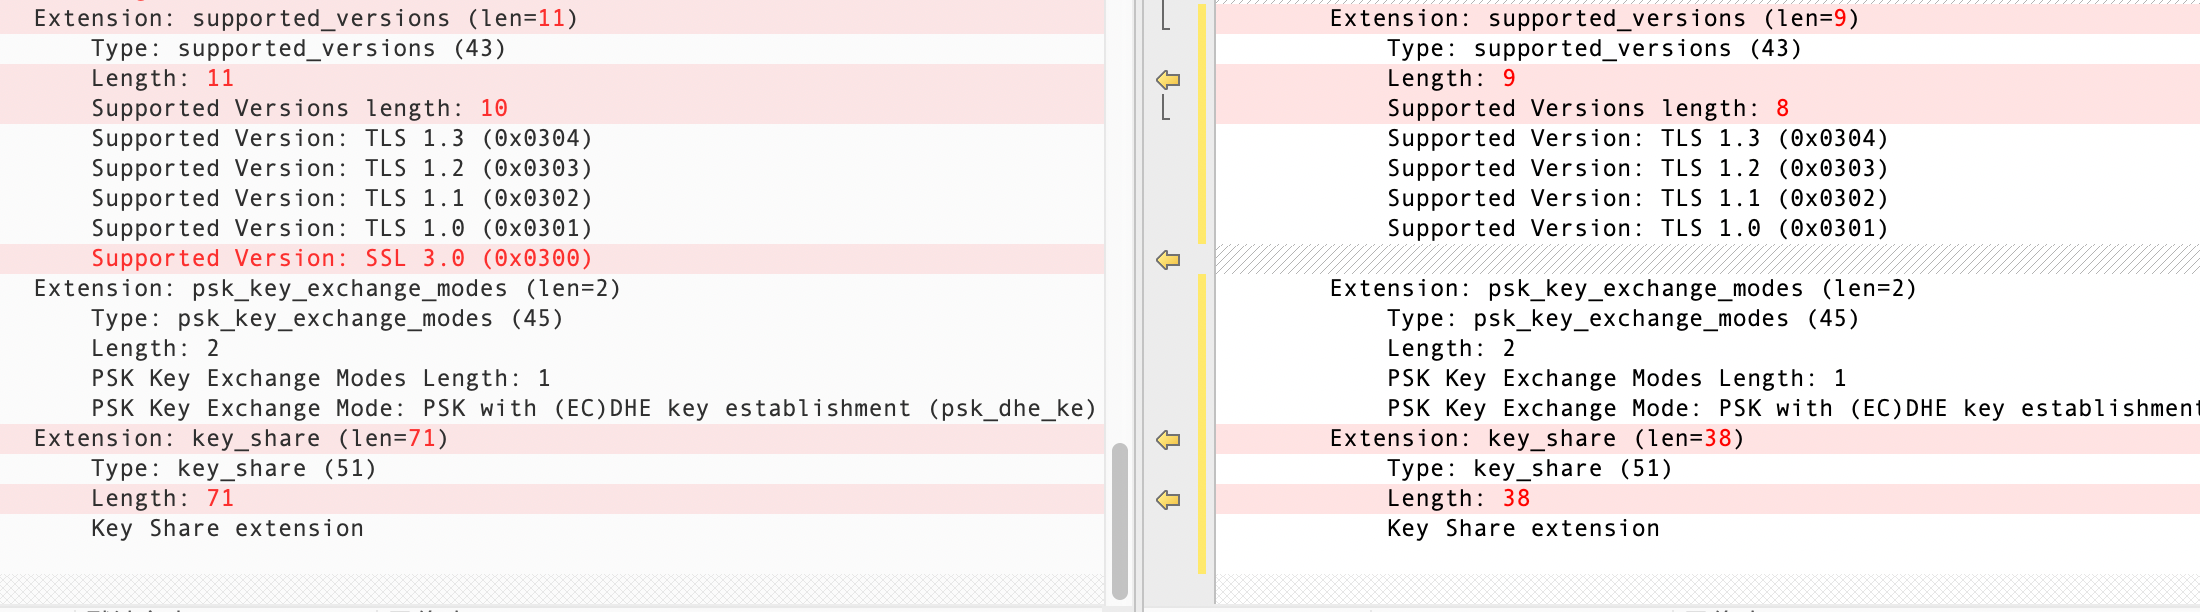2200x612 pixels.
Task: Click the left pane vertical scrollbar thumb
Action: pos(1120,520)
